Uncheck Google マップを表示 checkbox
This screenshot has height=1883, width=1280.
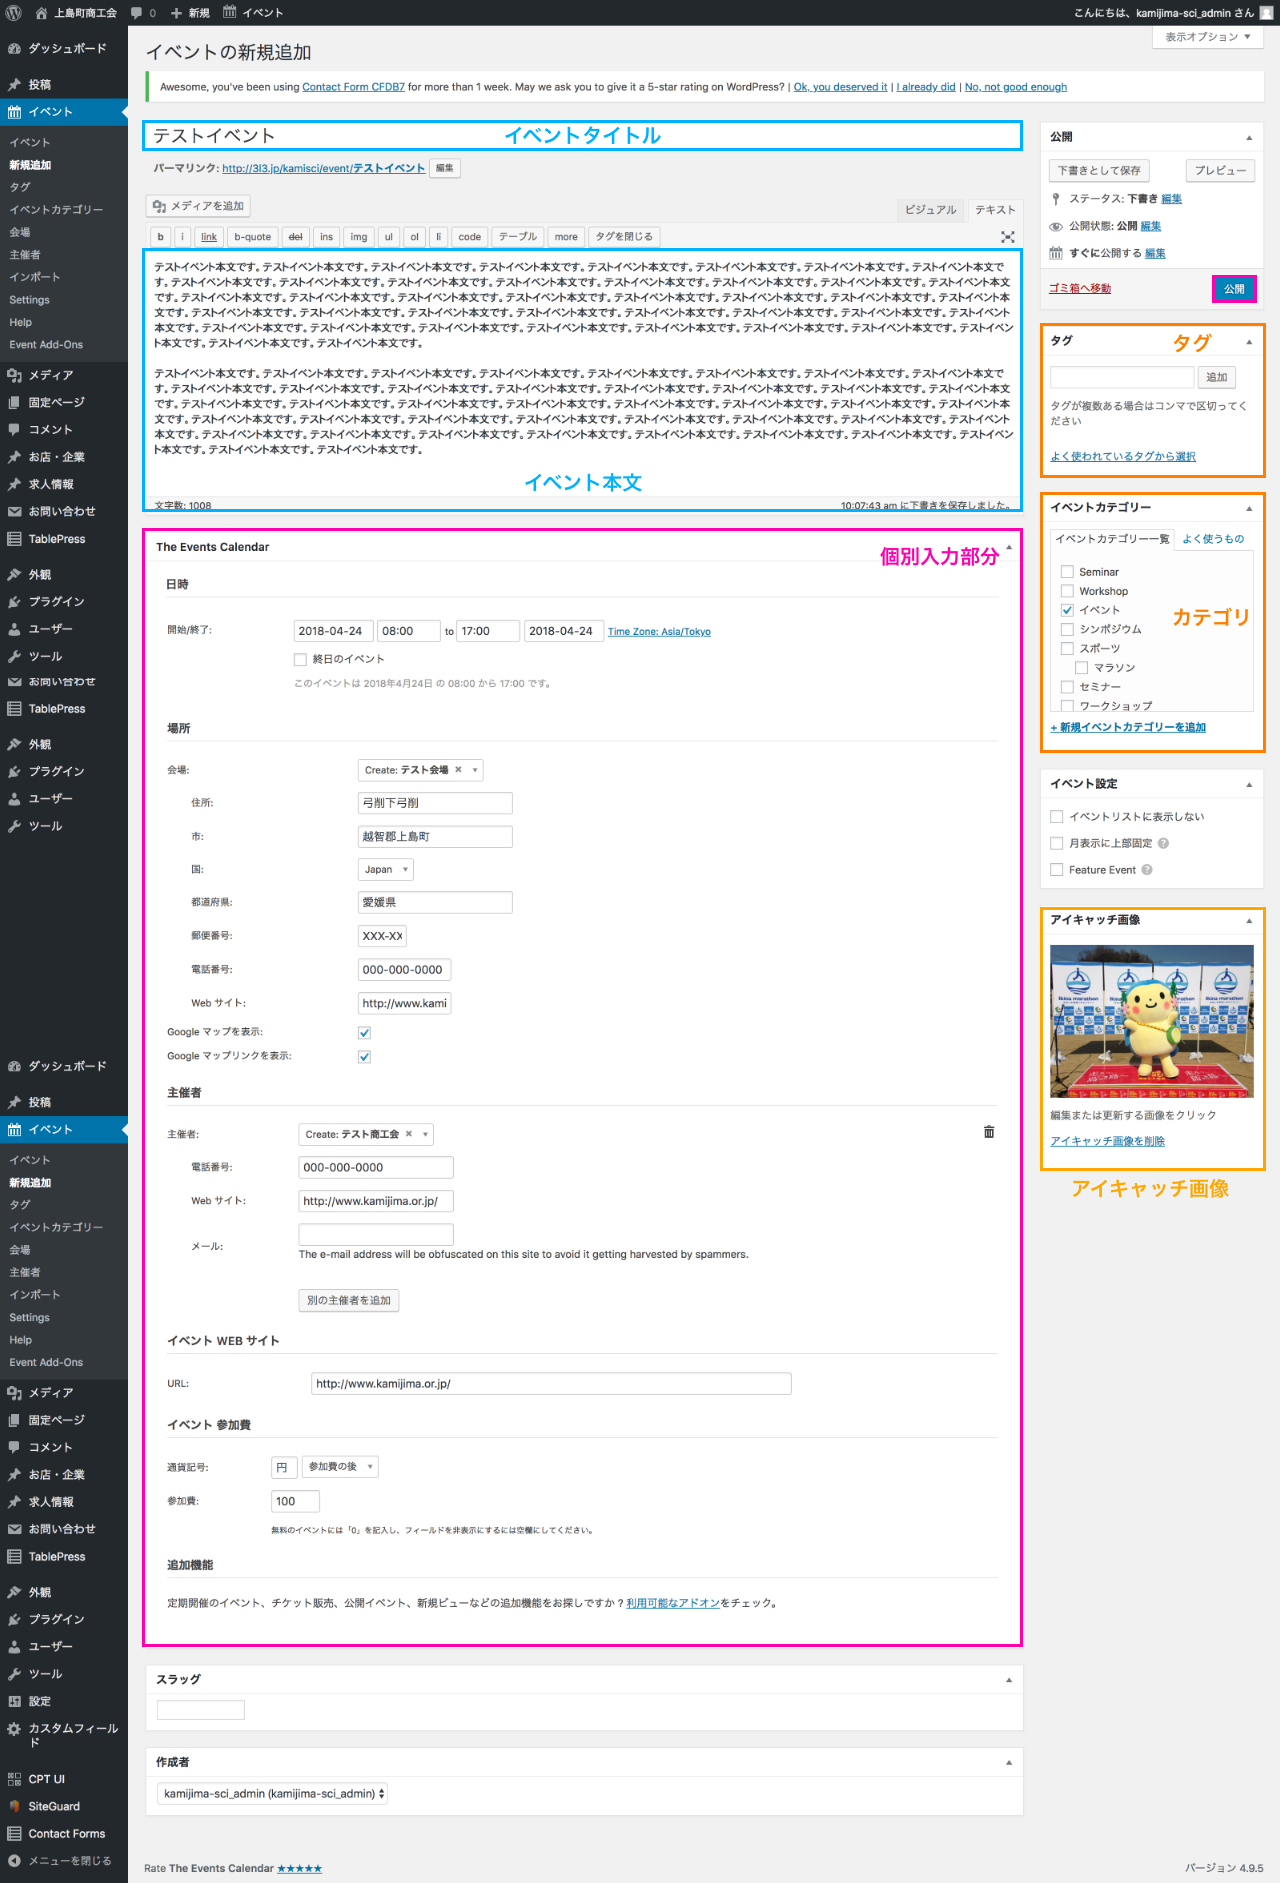tap(364, 1033)
